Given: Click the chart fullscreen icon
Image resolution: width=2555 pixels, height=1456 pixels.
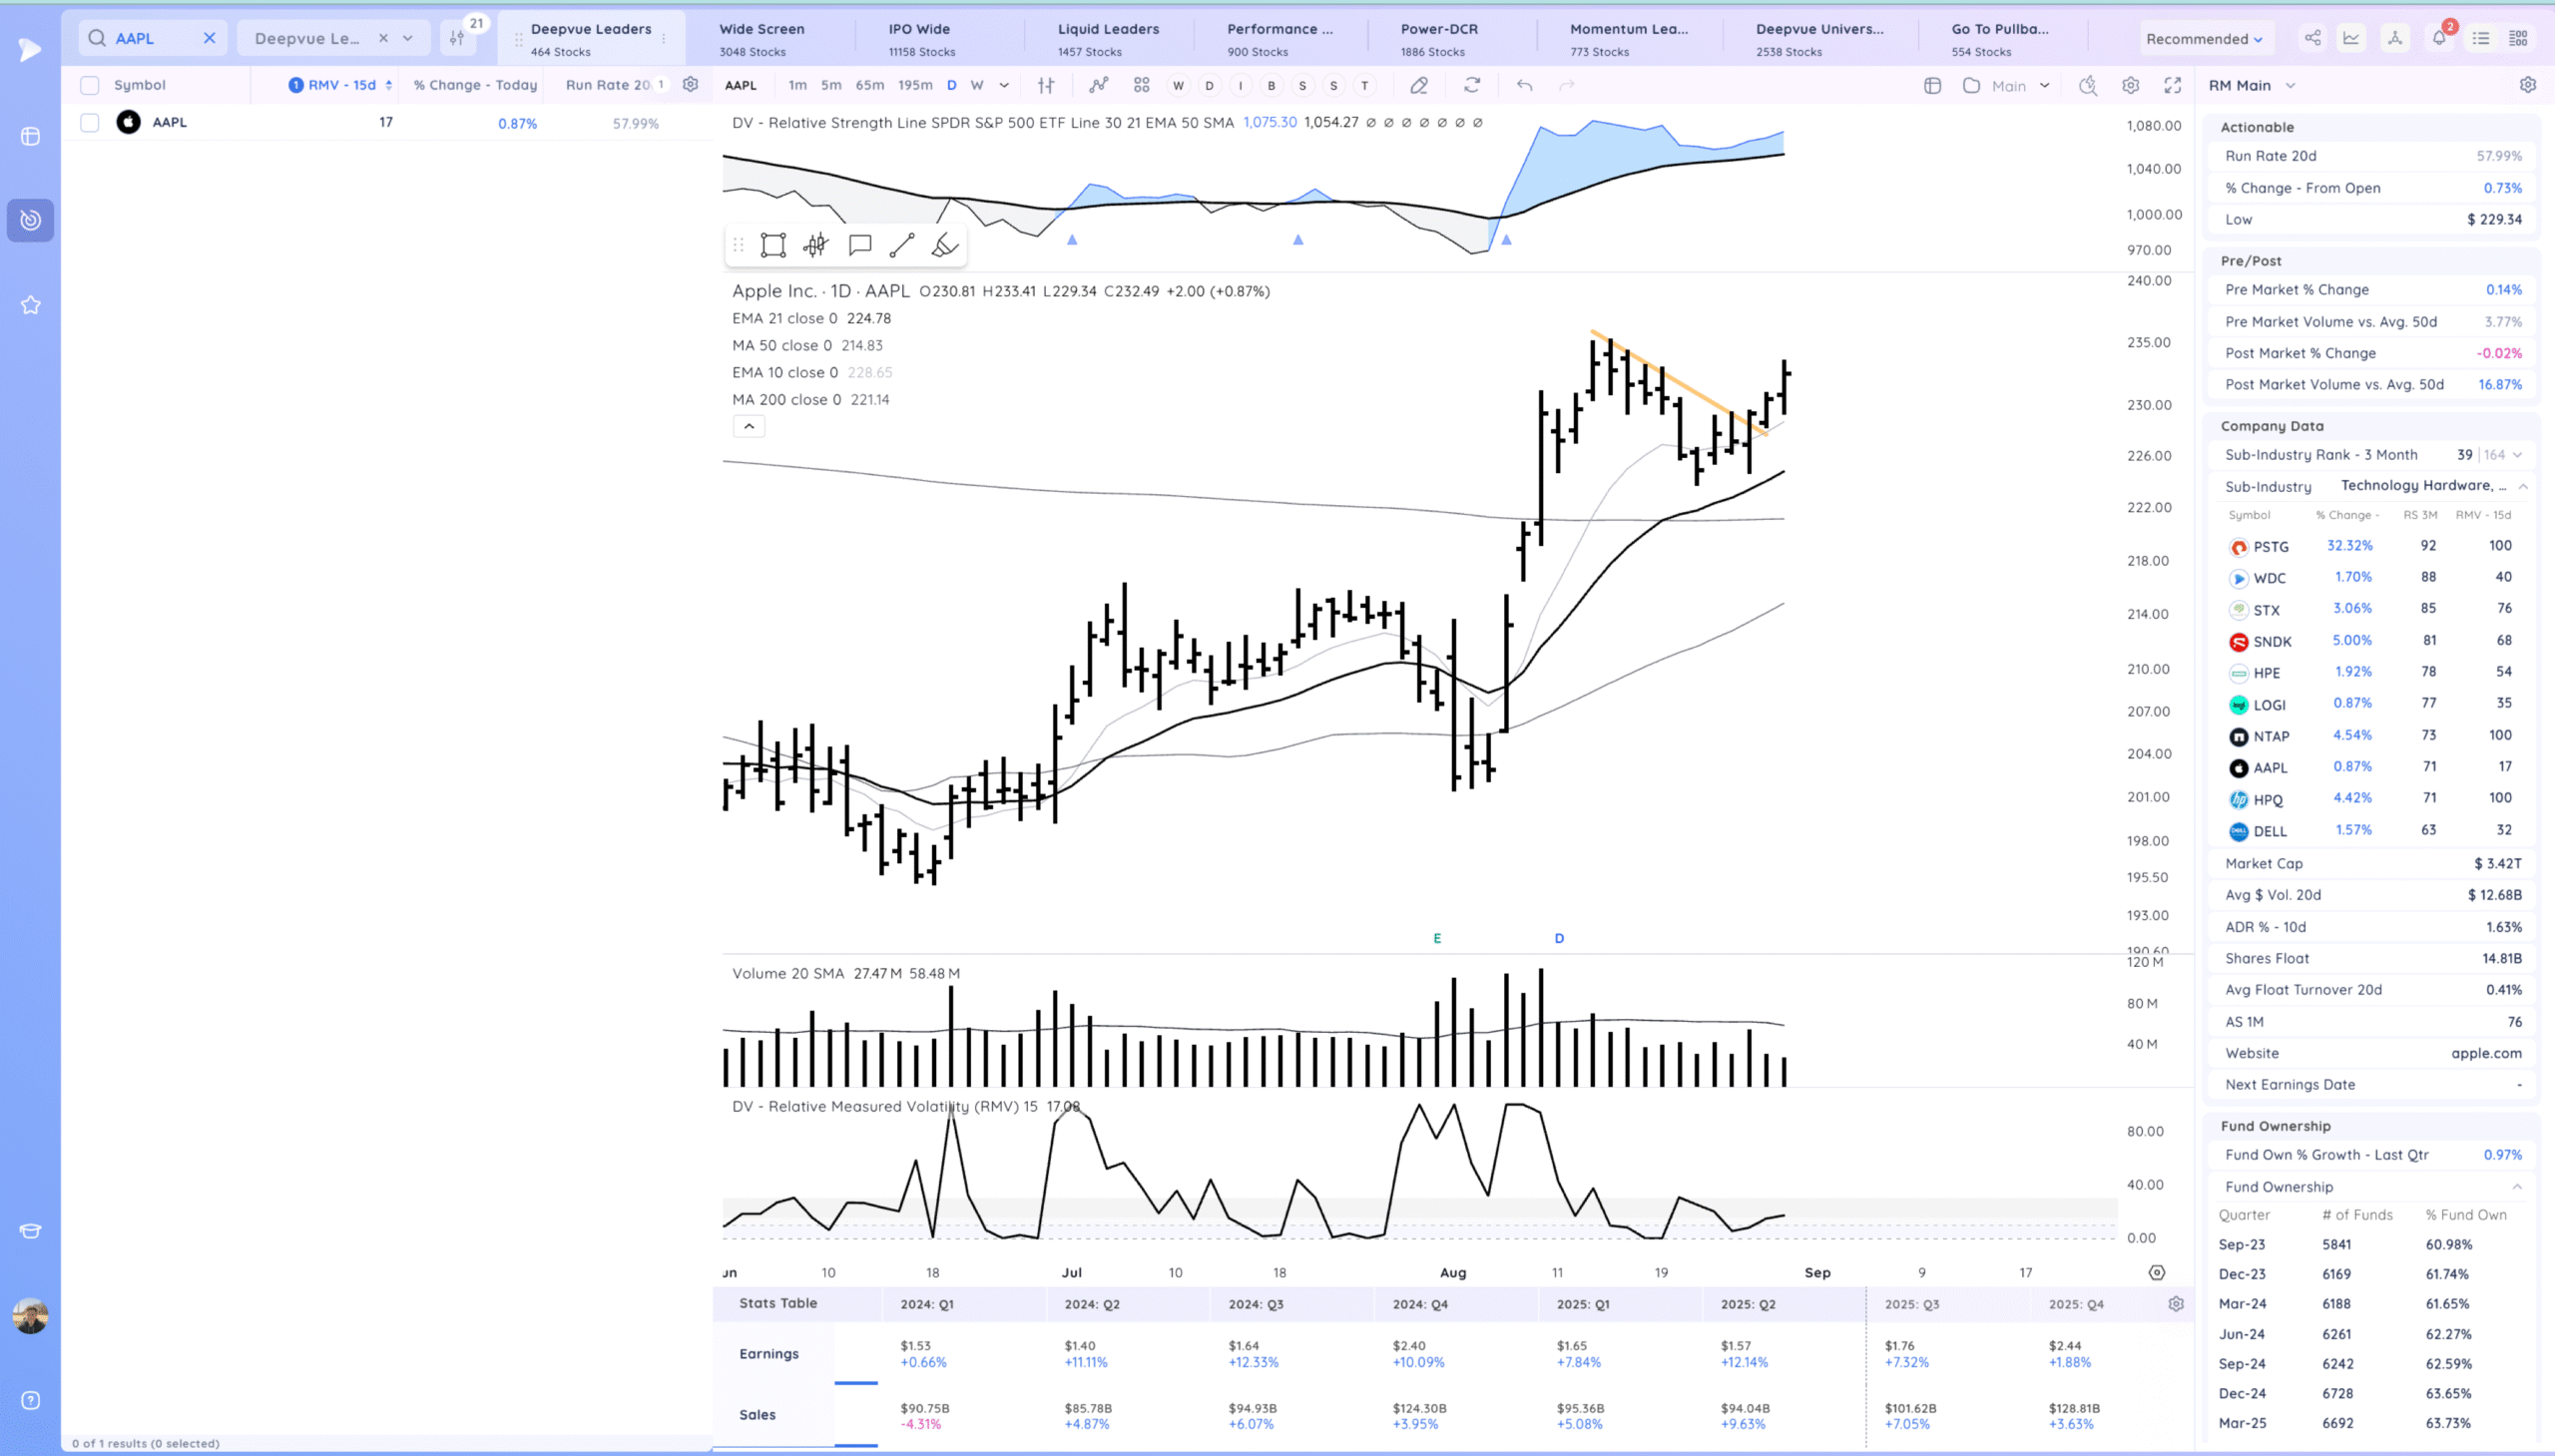Looking at the screenshot, I should coord(2172,86).
